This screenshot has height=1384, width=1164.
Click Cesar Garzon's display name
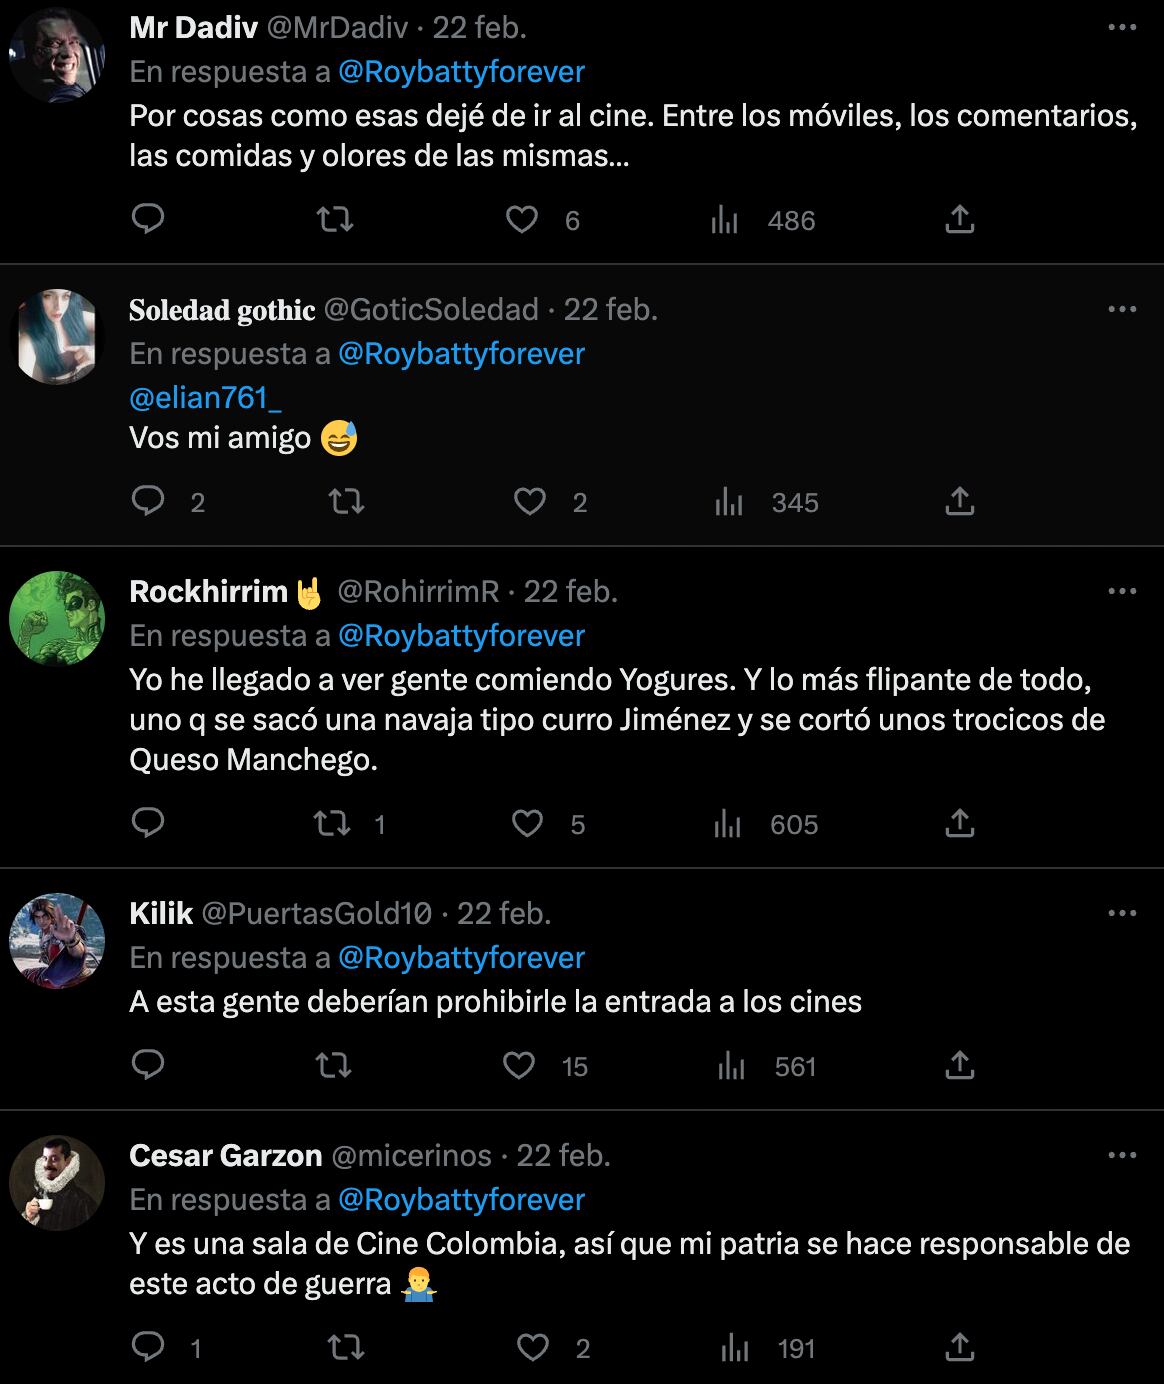click(x=225, y=1155)
